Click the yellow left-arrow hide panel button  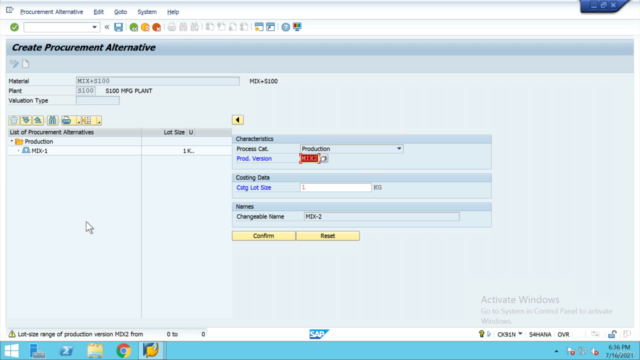click(238, 120)
